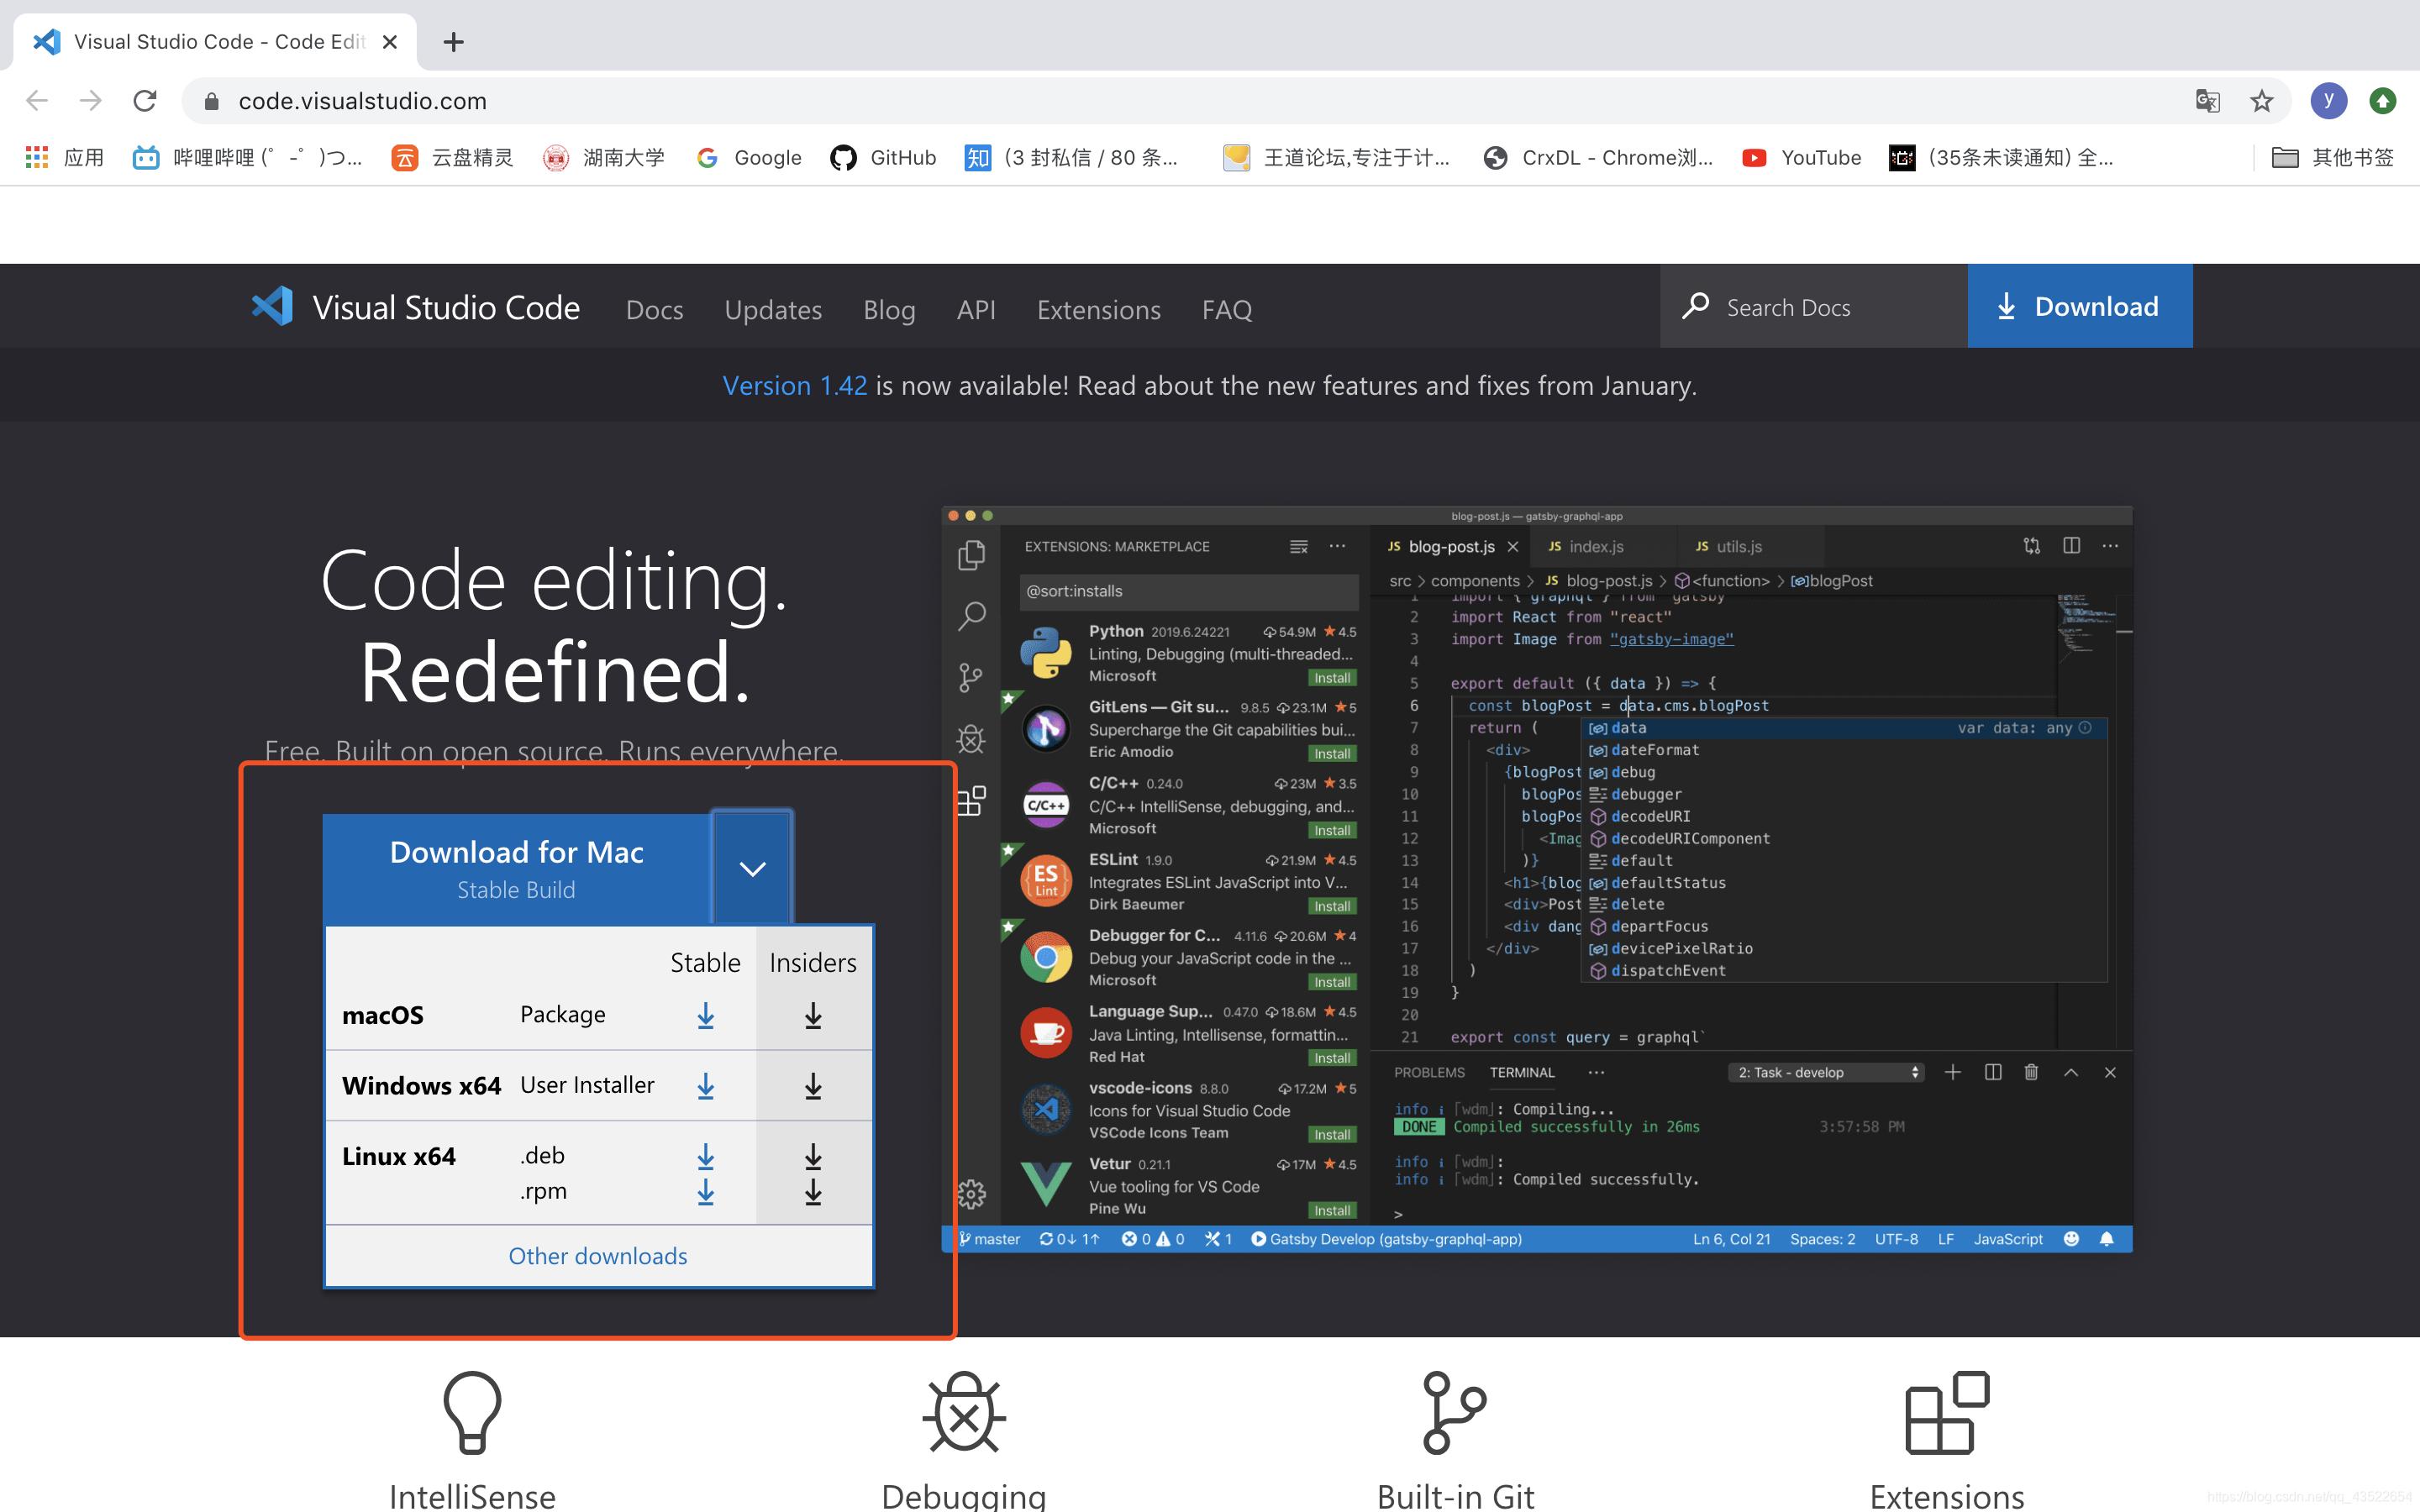This screenshot has width=2420, height=1512.
Task: Follow the Other downloads link
Action: tap(597, 1256)
